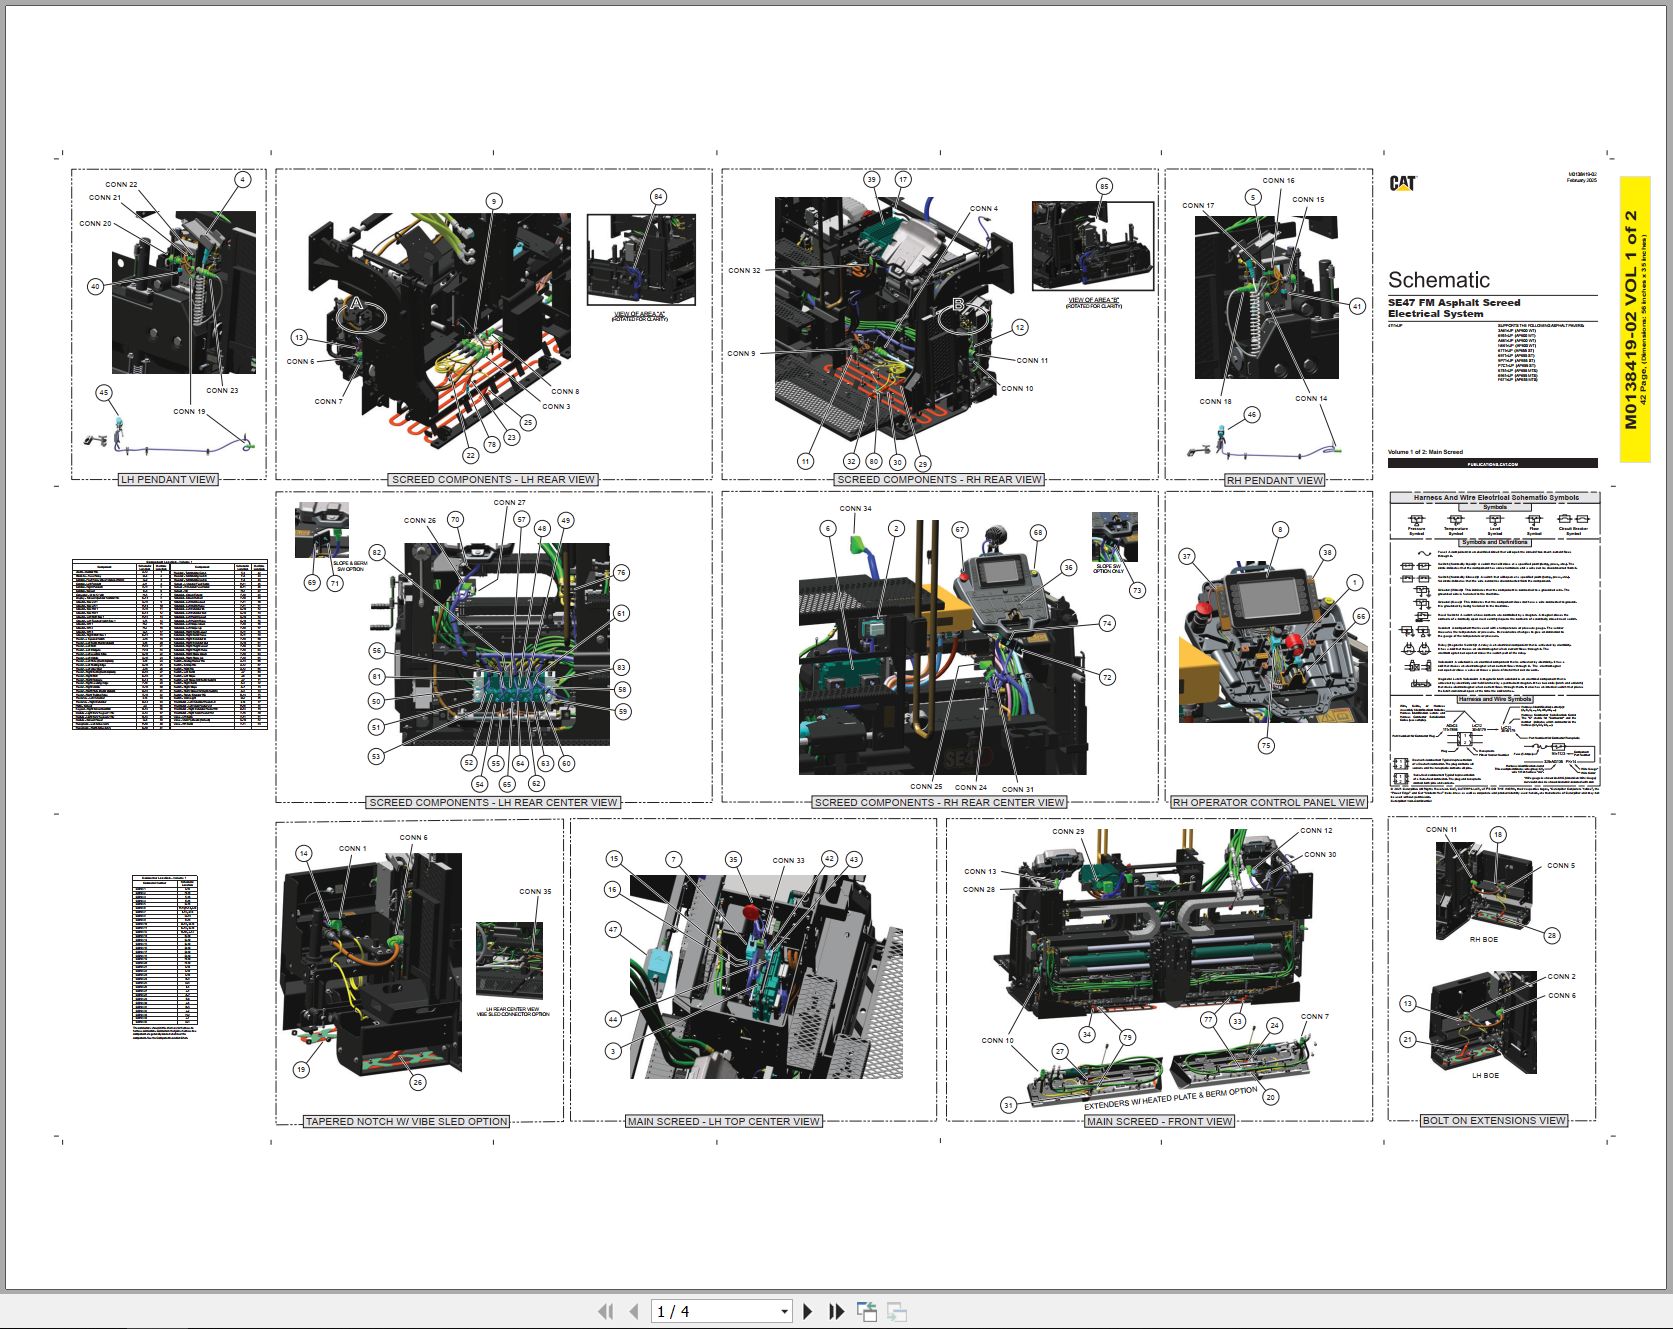The image size is (1673, 1329).
Task: Click 'SE47 FM Asphalt Screed' heading
Action: pyautogui.click(x=1454, y=302)
